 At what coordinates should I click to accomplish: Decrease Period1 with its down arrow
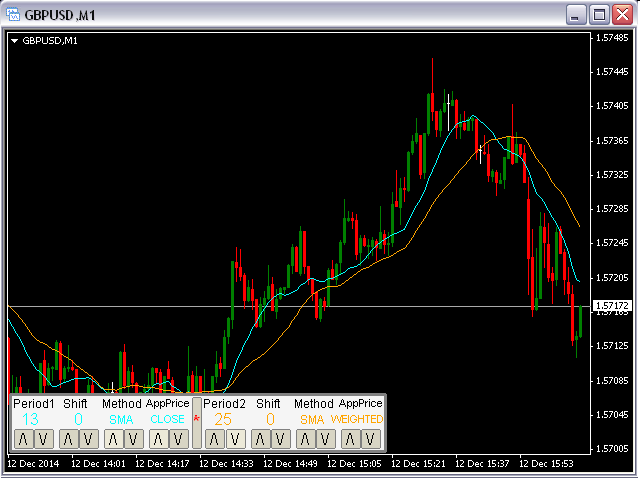42,438
